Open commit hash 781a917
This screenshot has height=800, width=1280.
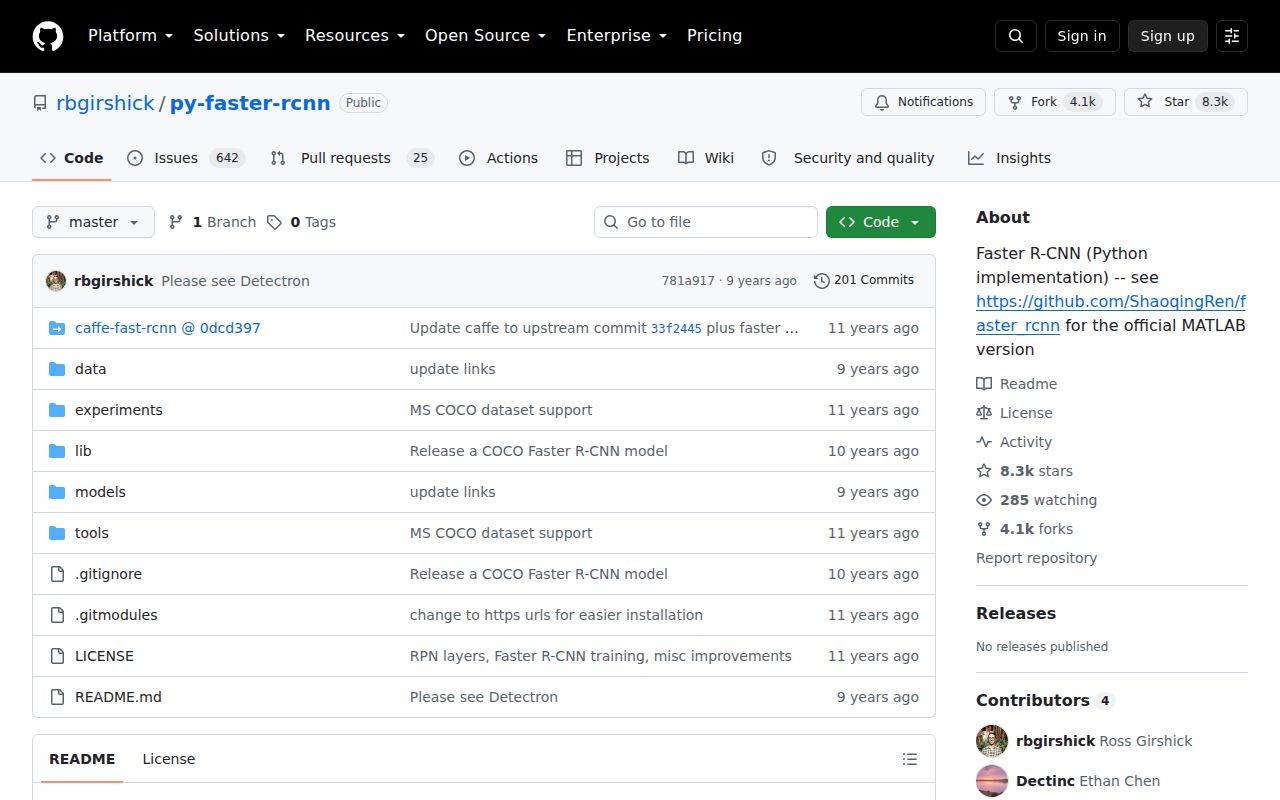click(688, 281)
